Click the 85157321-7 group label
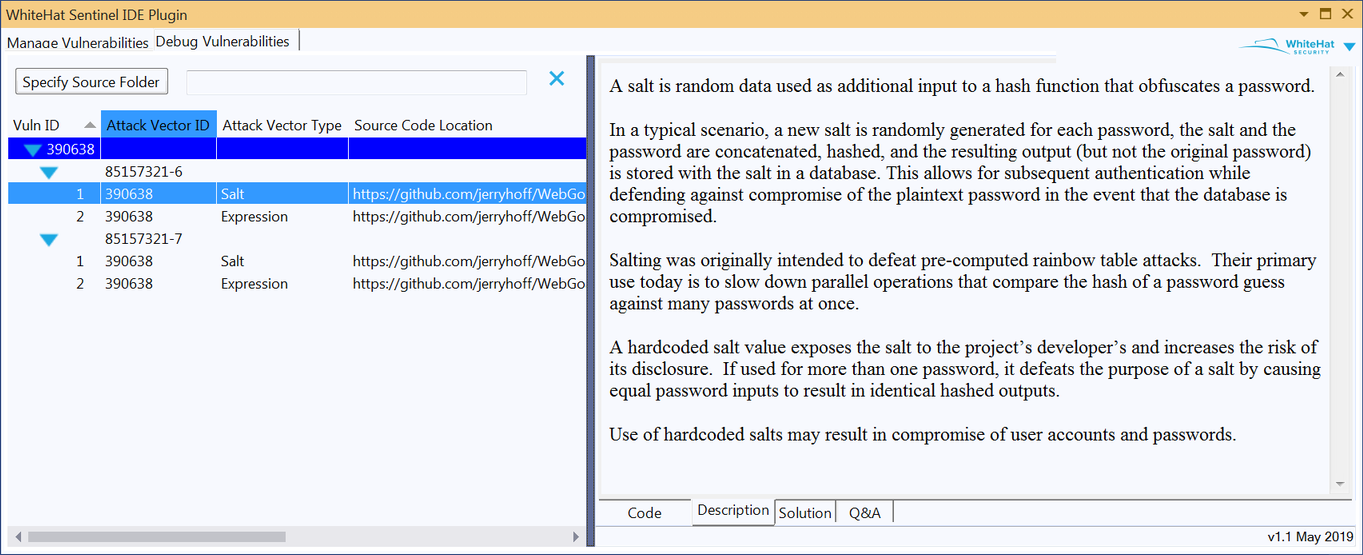This screenshot has height=555, width=1363. [x=144, y=239]
